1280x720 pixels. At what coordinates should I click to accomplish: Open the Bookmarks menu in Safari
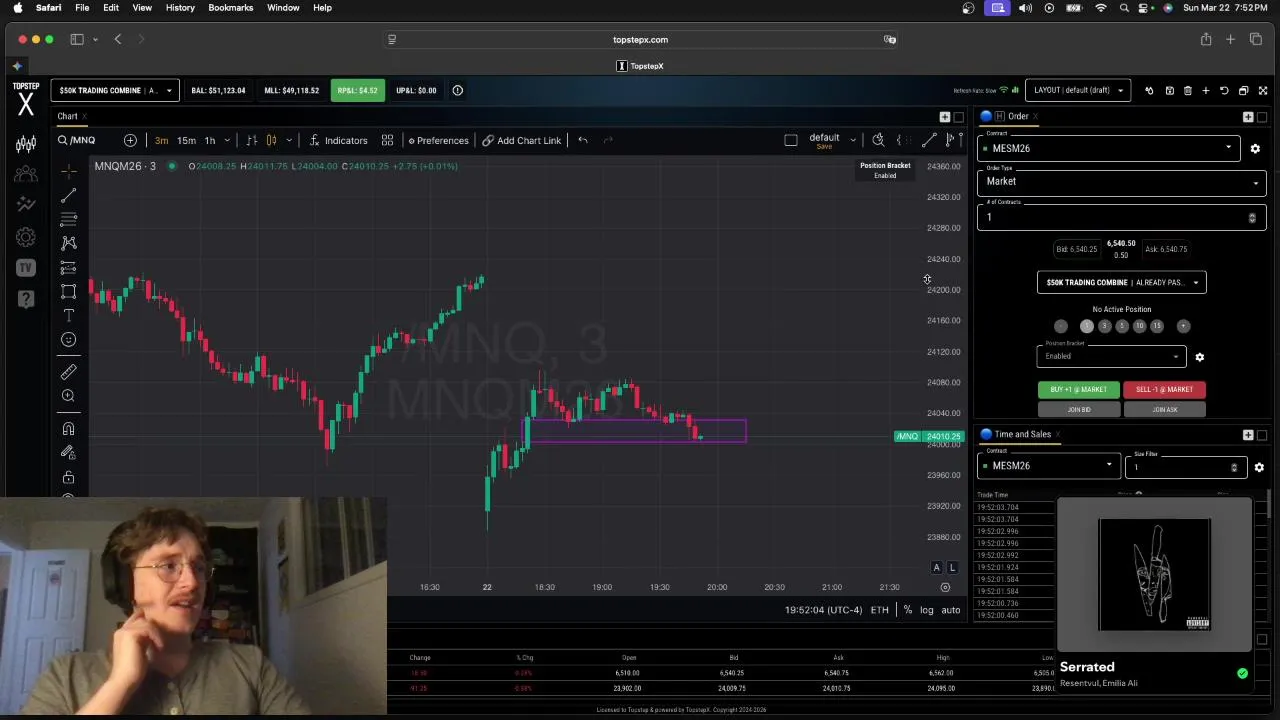click(x=230, y=8)
